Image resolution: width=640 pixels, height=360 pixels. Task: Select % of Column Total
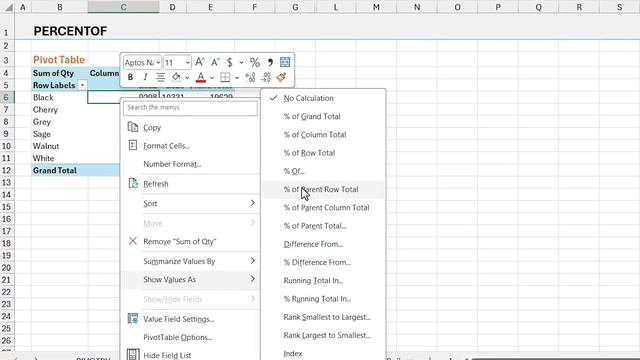coord(315,135)
